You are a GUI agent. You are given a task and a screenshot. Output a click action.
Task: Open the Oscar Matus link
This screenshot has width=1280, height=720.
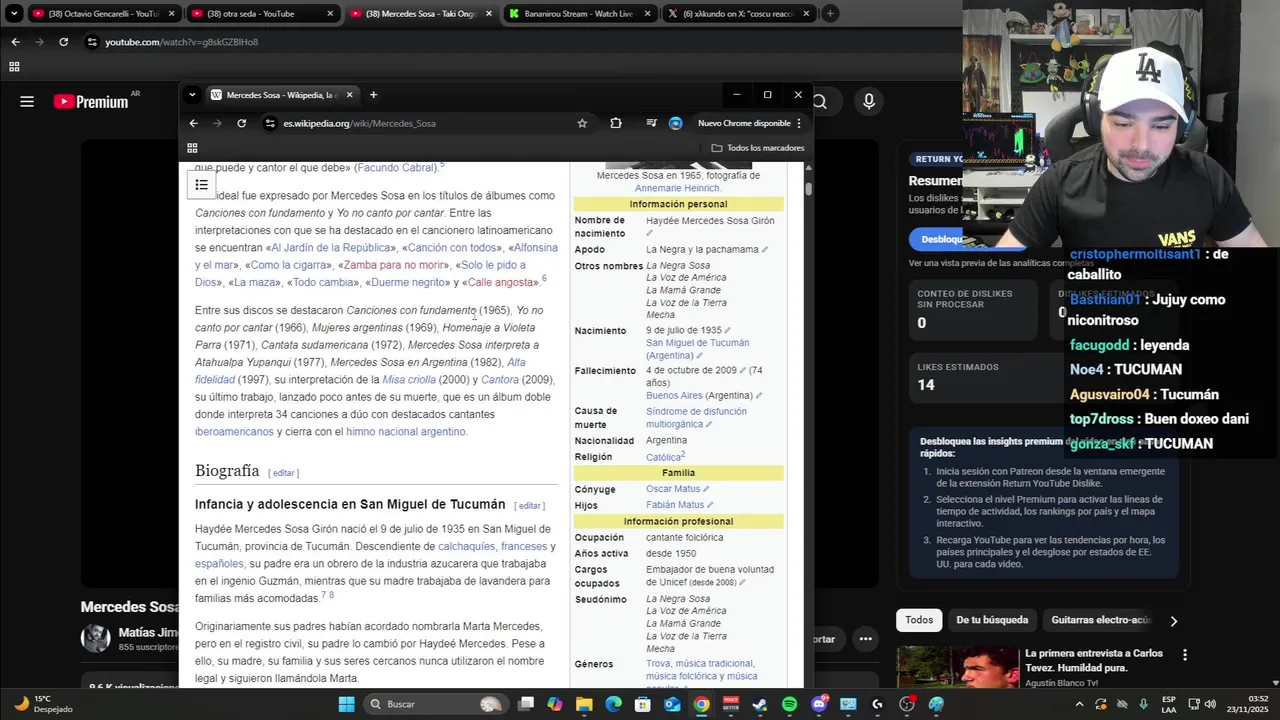[673, 489]
